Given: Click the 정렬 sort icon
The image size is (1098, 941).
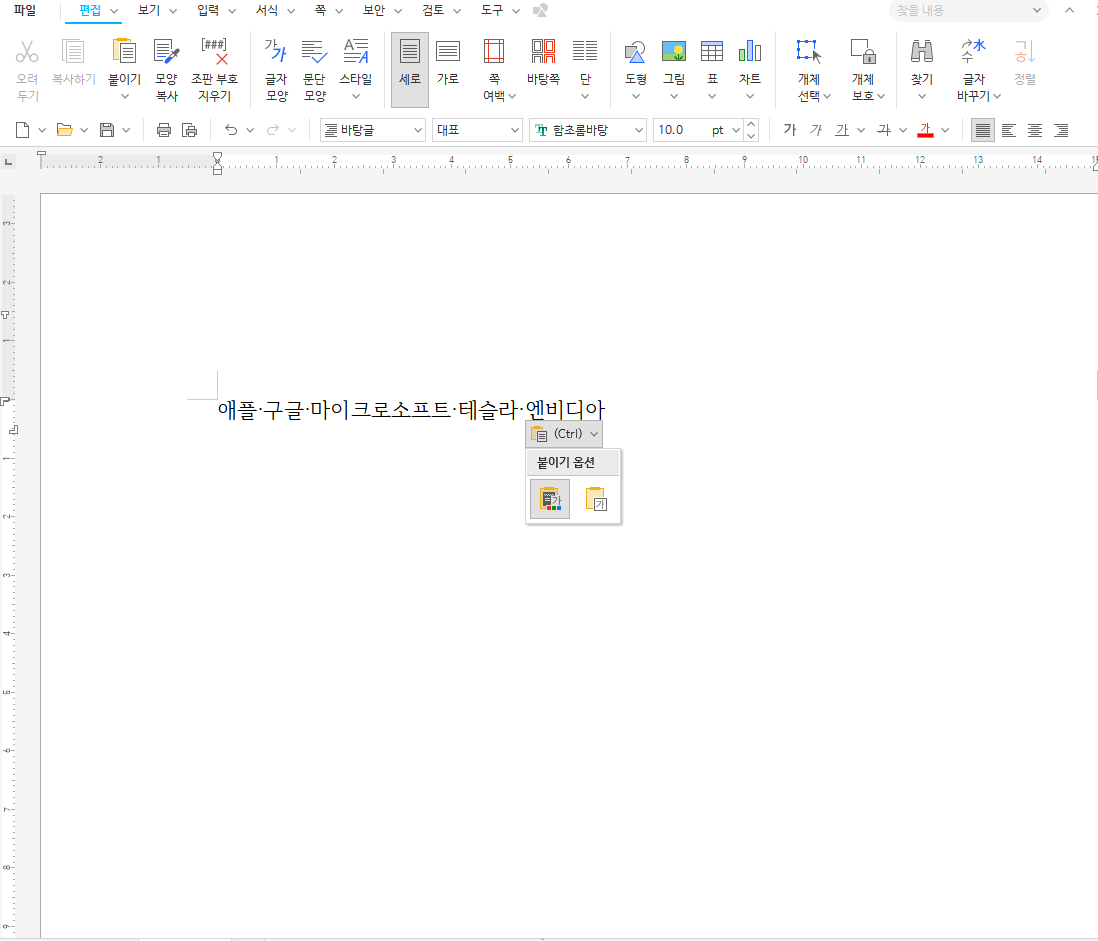Looking at the screenshot, I should point(1024,51).
